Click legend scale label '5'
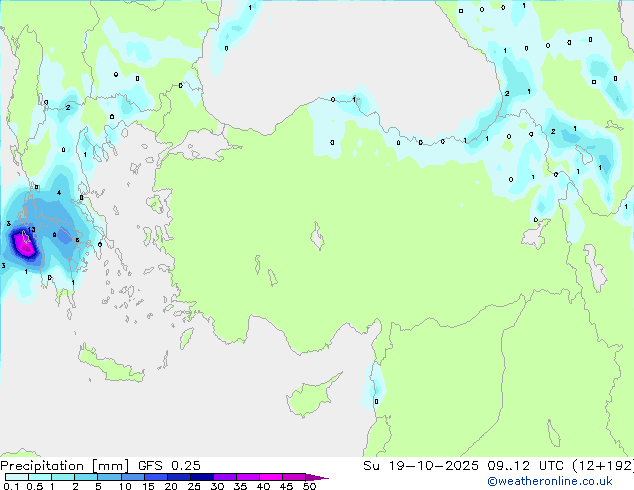 click(98, 486)
